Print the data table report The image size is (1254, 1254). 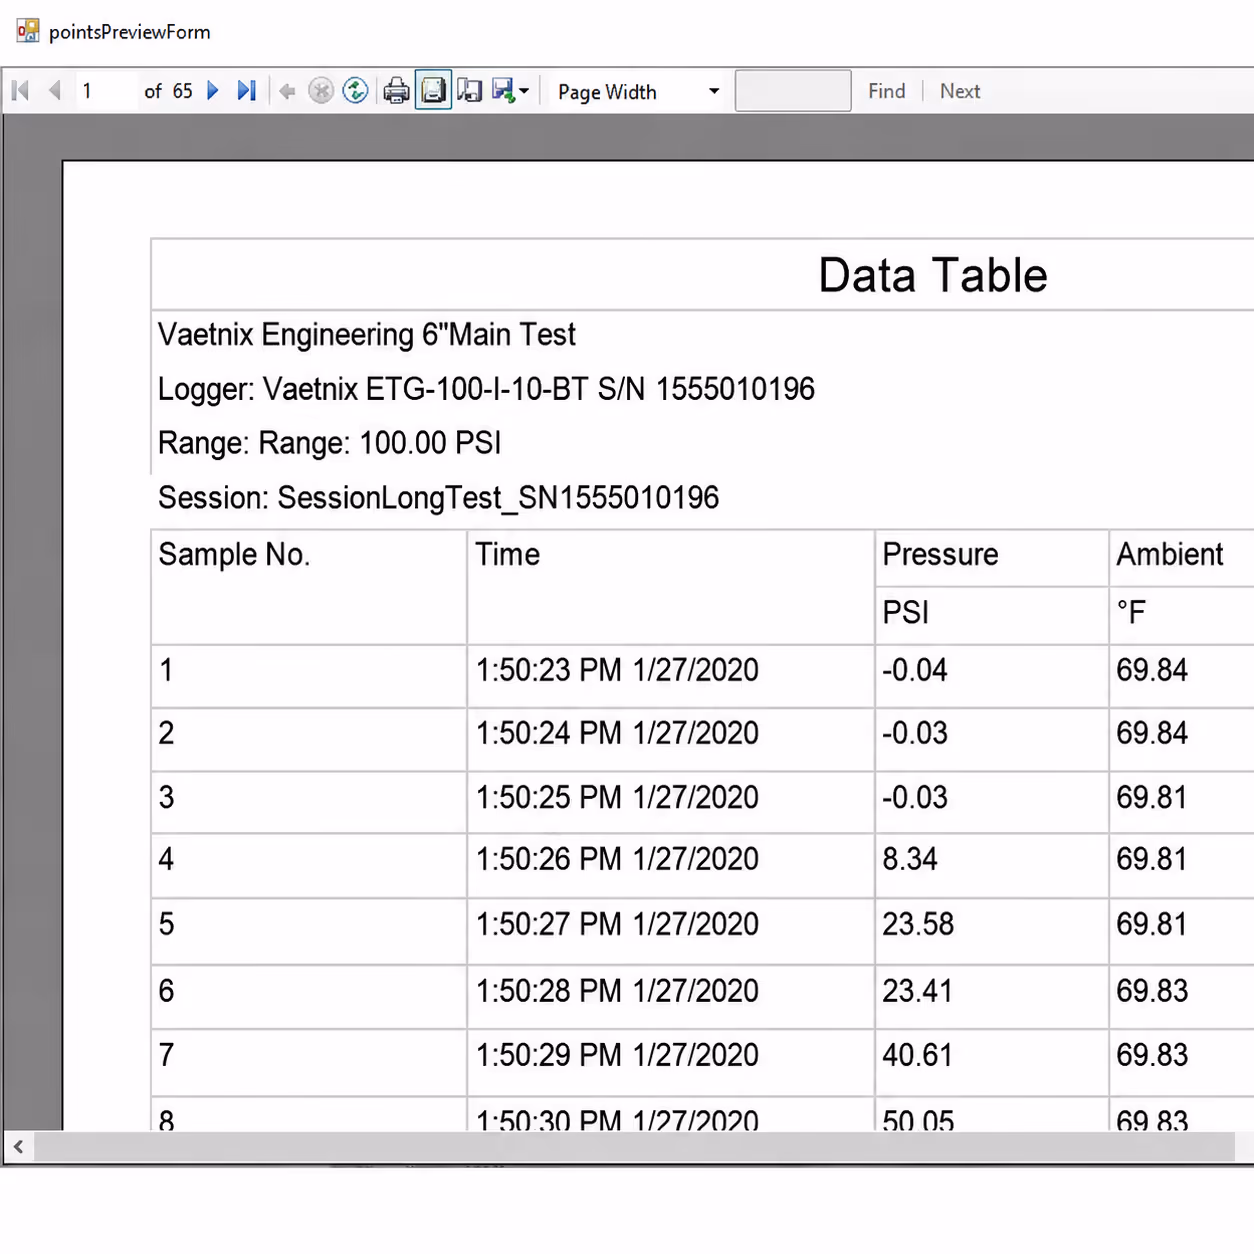click(x=396, y=91)
